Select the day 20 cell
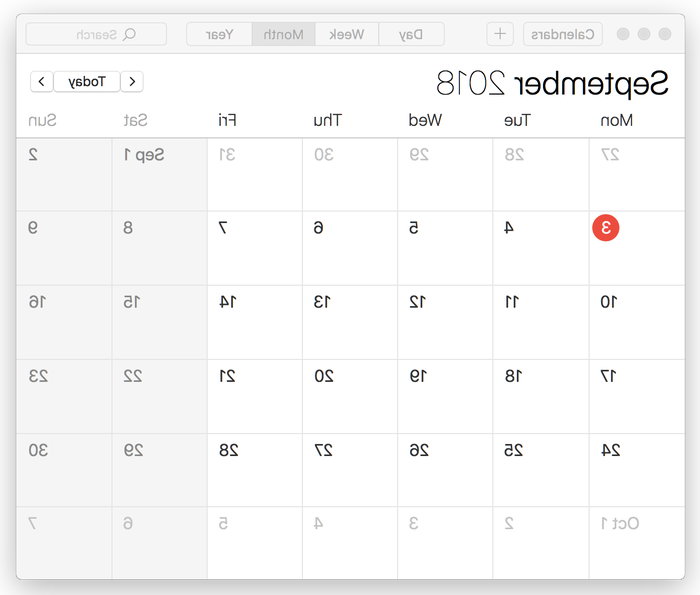The width and height of the screenshot is (700, 595). 350,396
